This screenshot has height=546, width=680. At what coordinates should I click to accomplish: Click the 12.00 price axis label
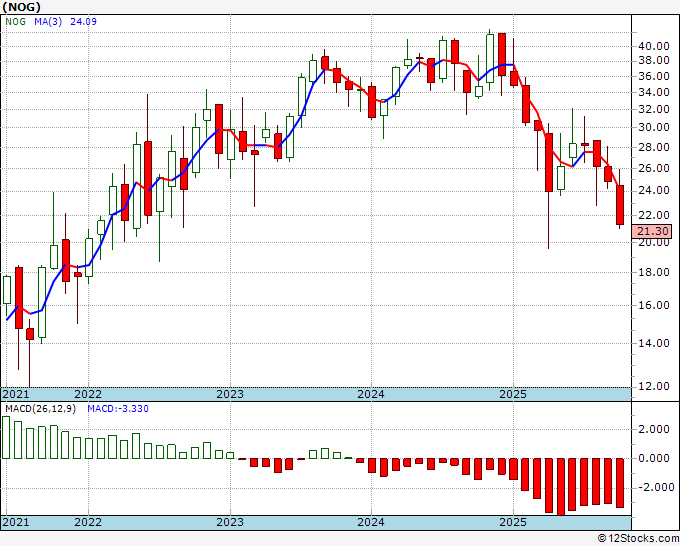pyautogui.click(x=654, y=386)
